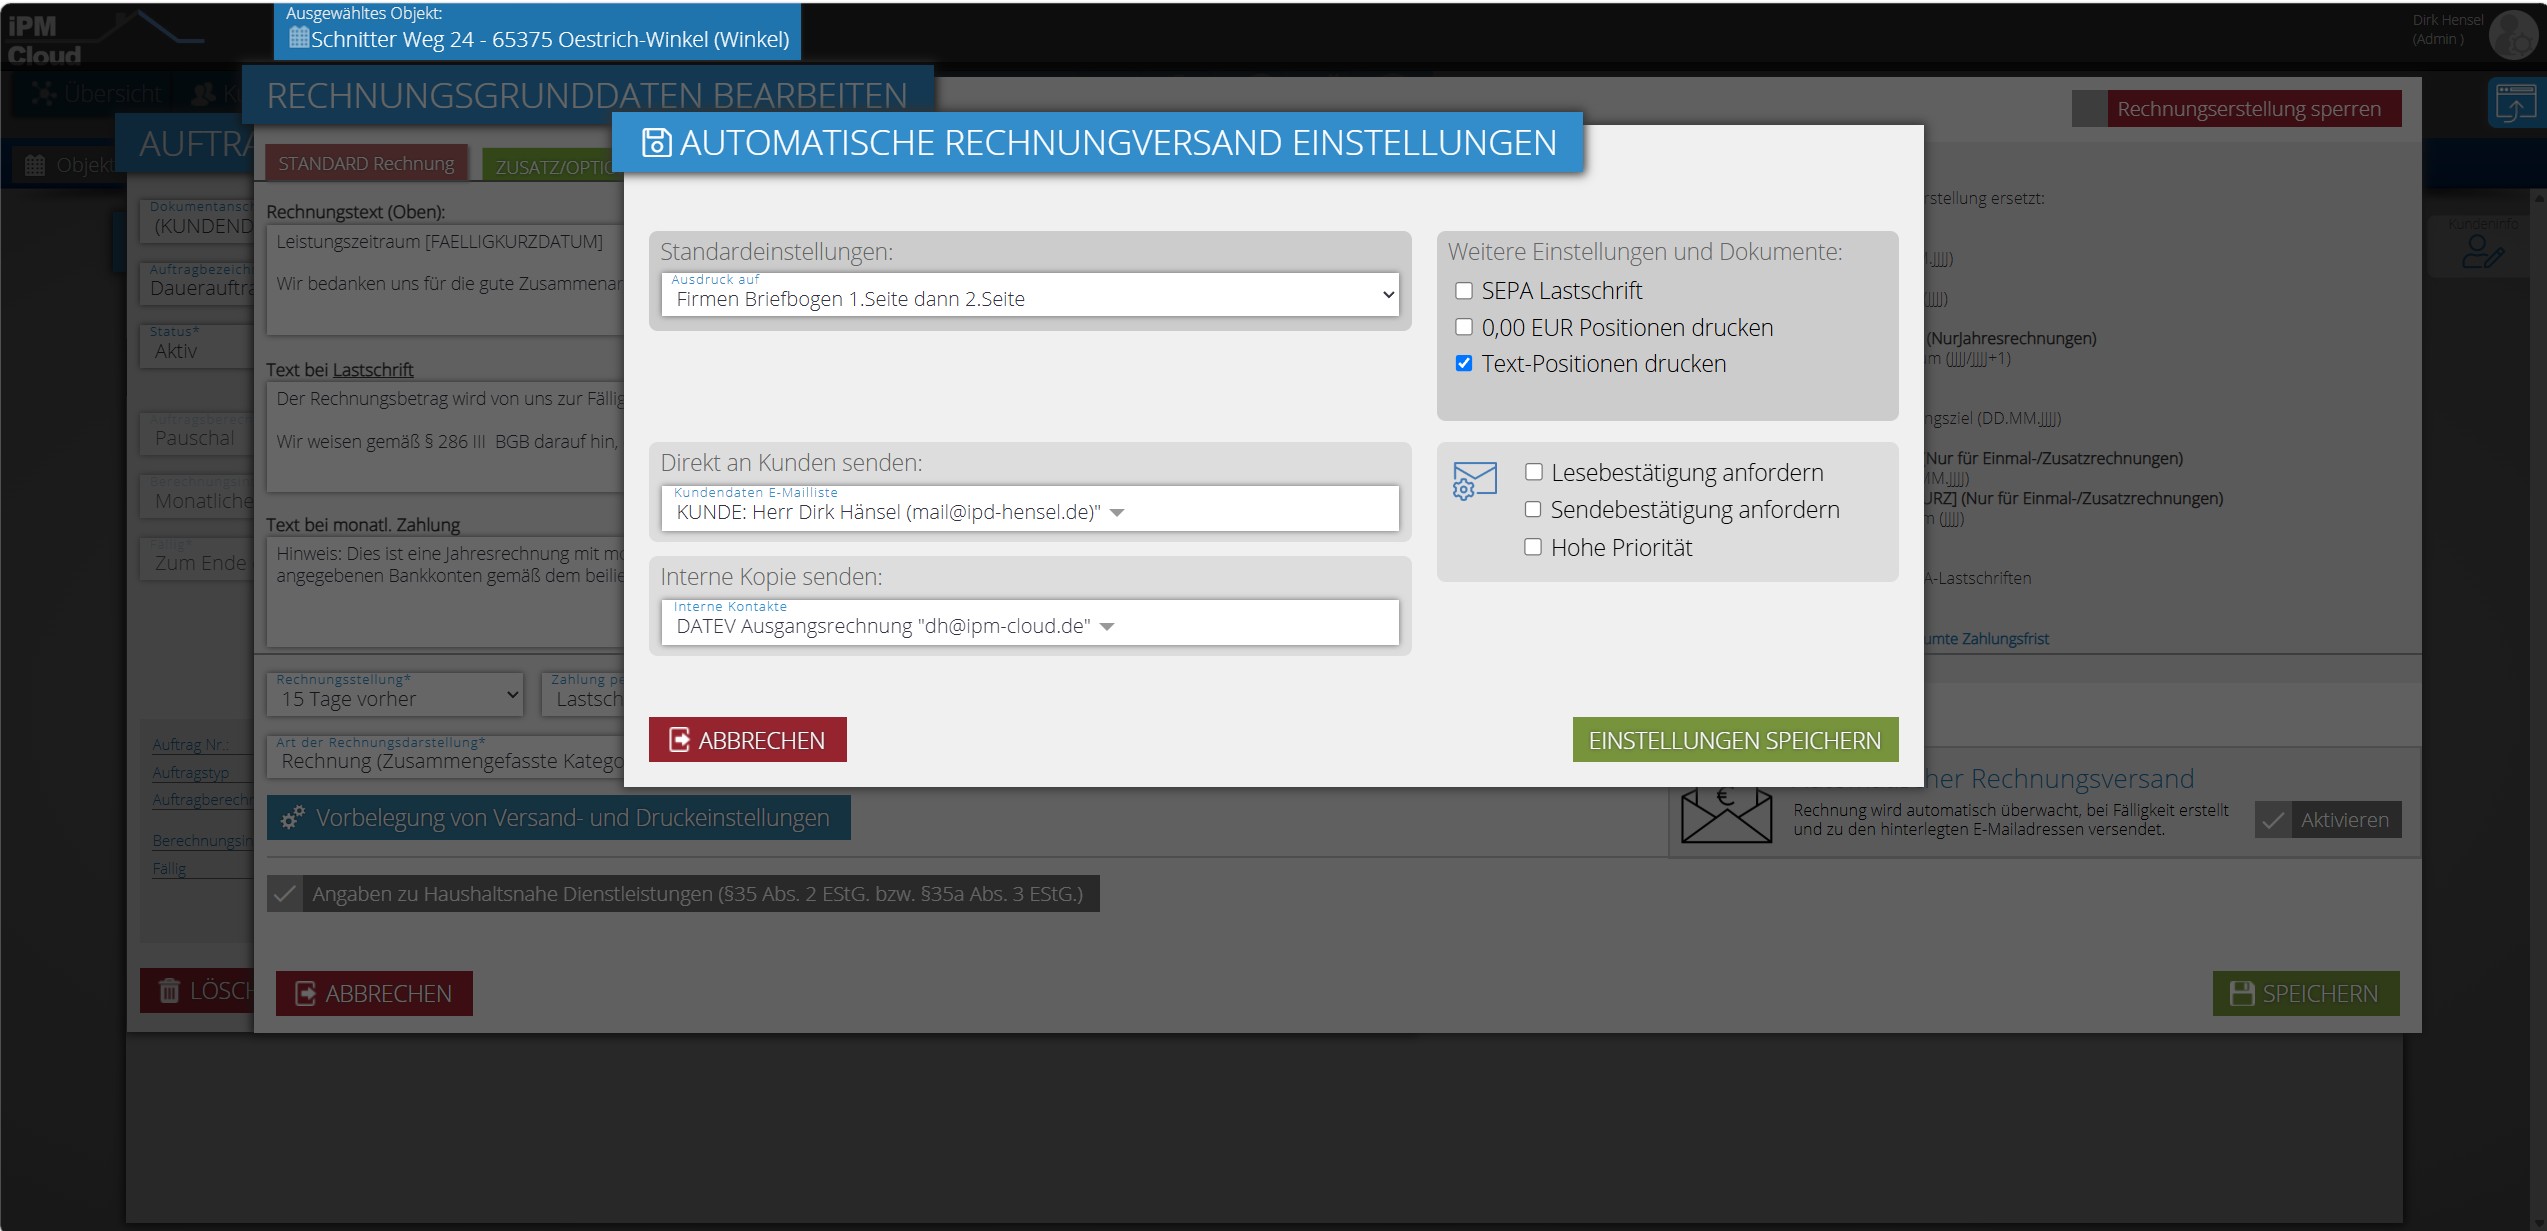This screenshot has height=1231, width=2547.
Task: Click the Auftrag Nr. link
Action: [190, 745]
